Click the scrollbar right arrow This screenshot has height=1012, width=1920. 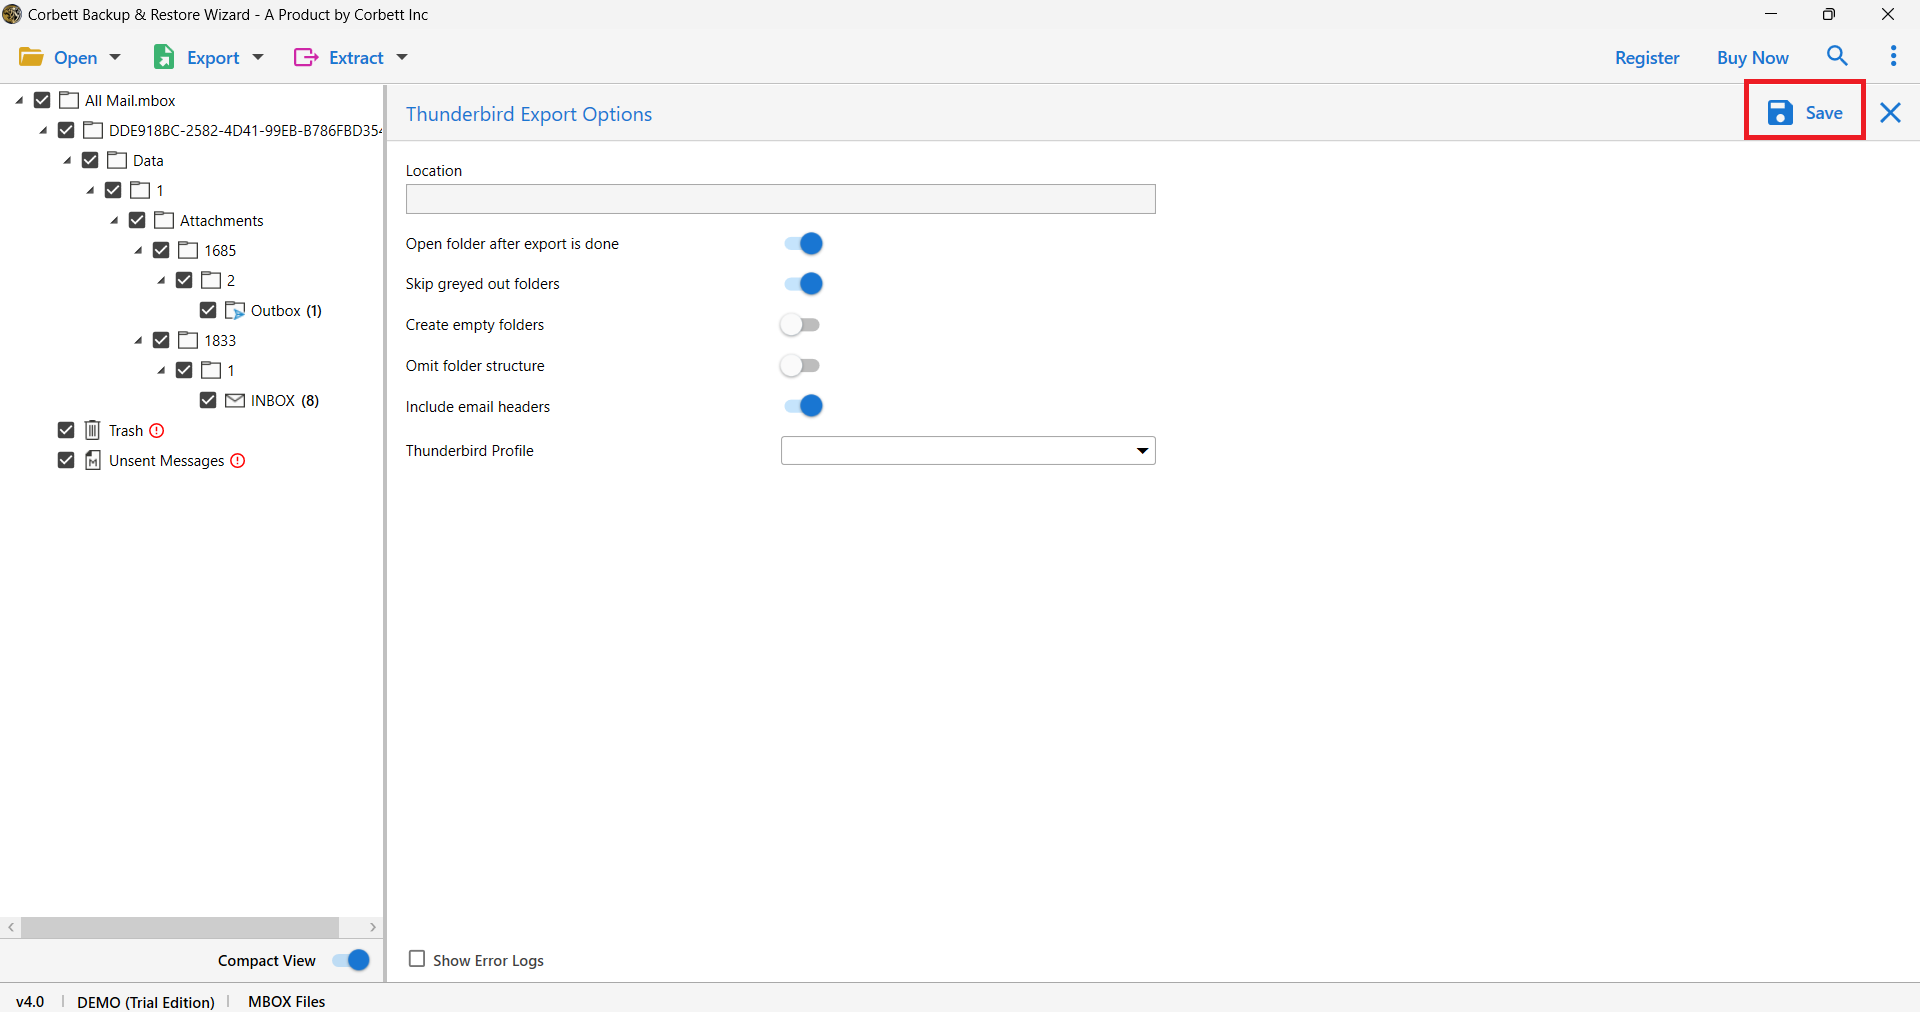coord(372,927)
